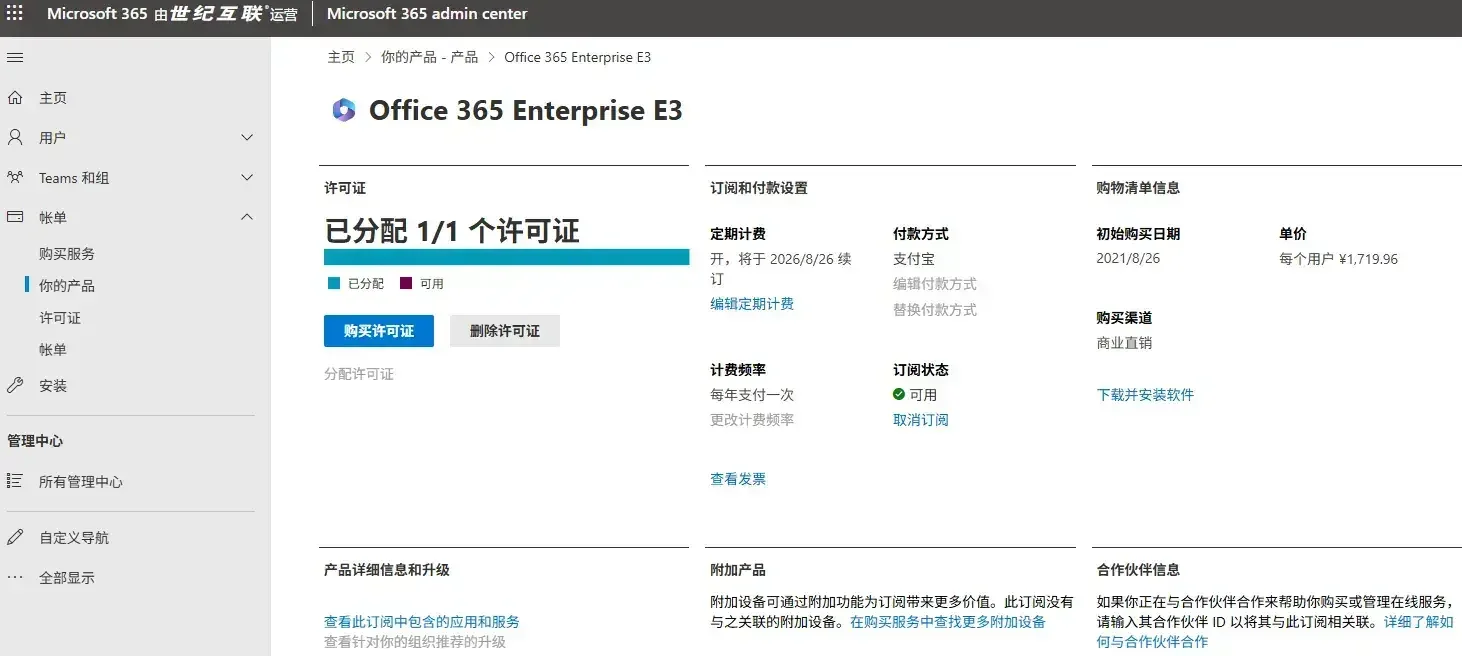
Task: Open the app launcher waffle icon
Action: pos(15,14)
